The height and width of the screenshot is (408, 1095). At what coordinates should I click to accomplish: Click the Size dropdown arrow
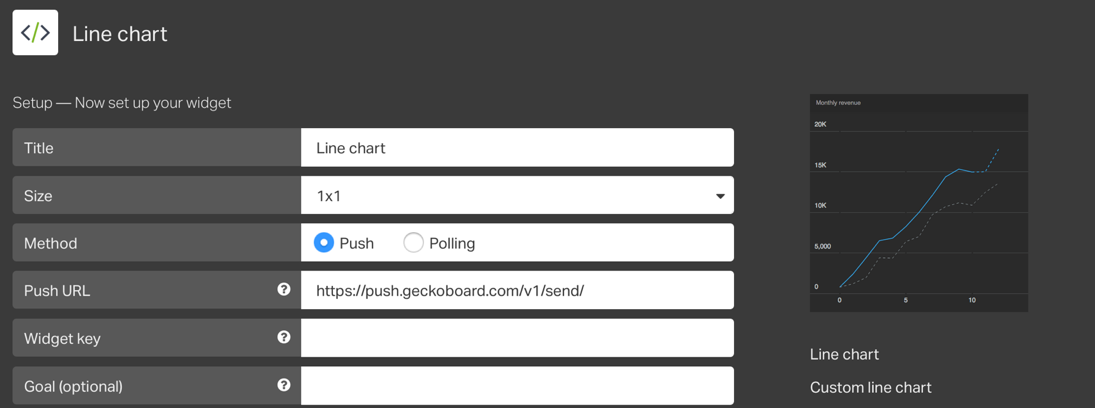click(720, 196)
